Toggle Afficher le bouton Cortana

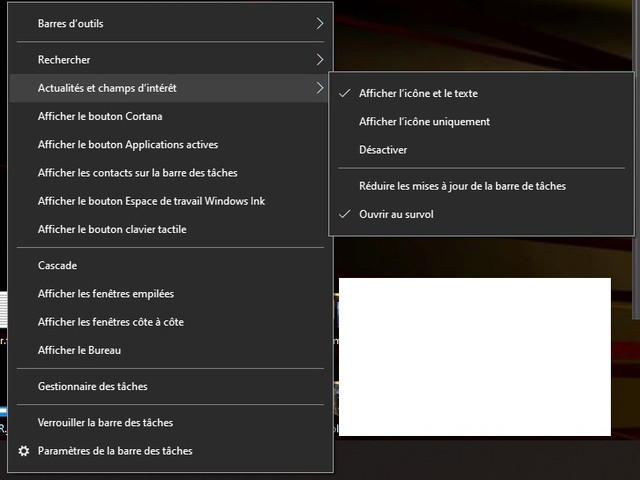pyautogui.click(x=171, y=116)
